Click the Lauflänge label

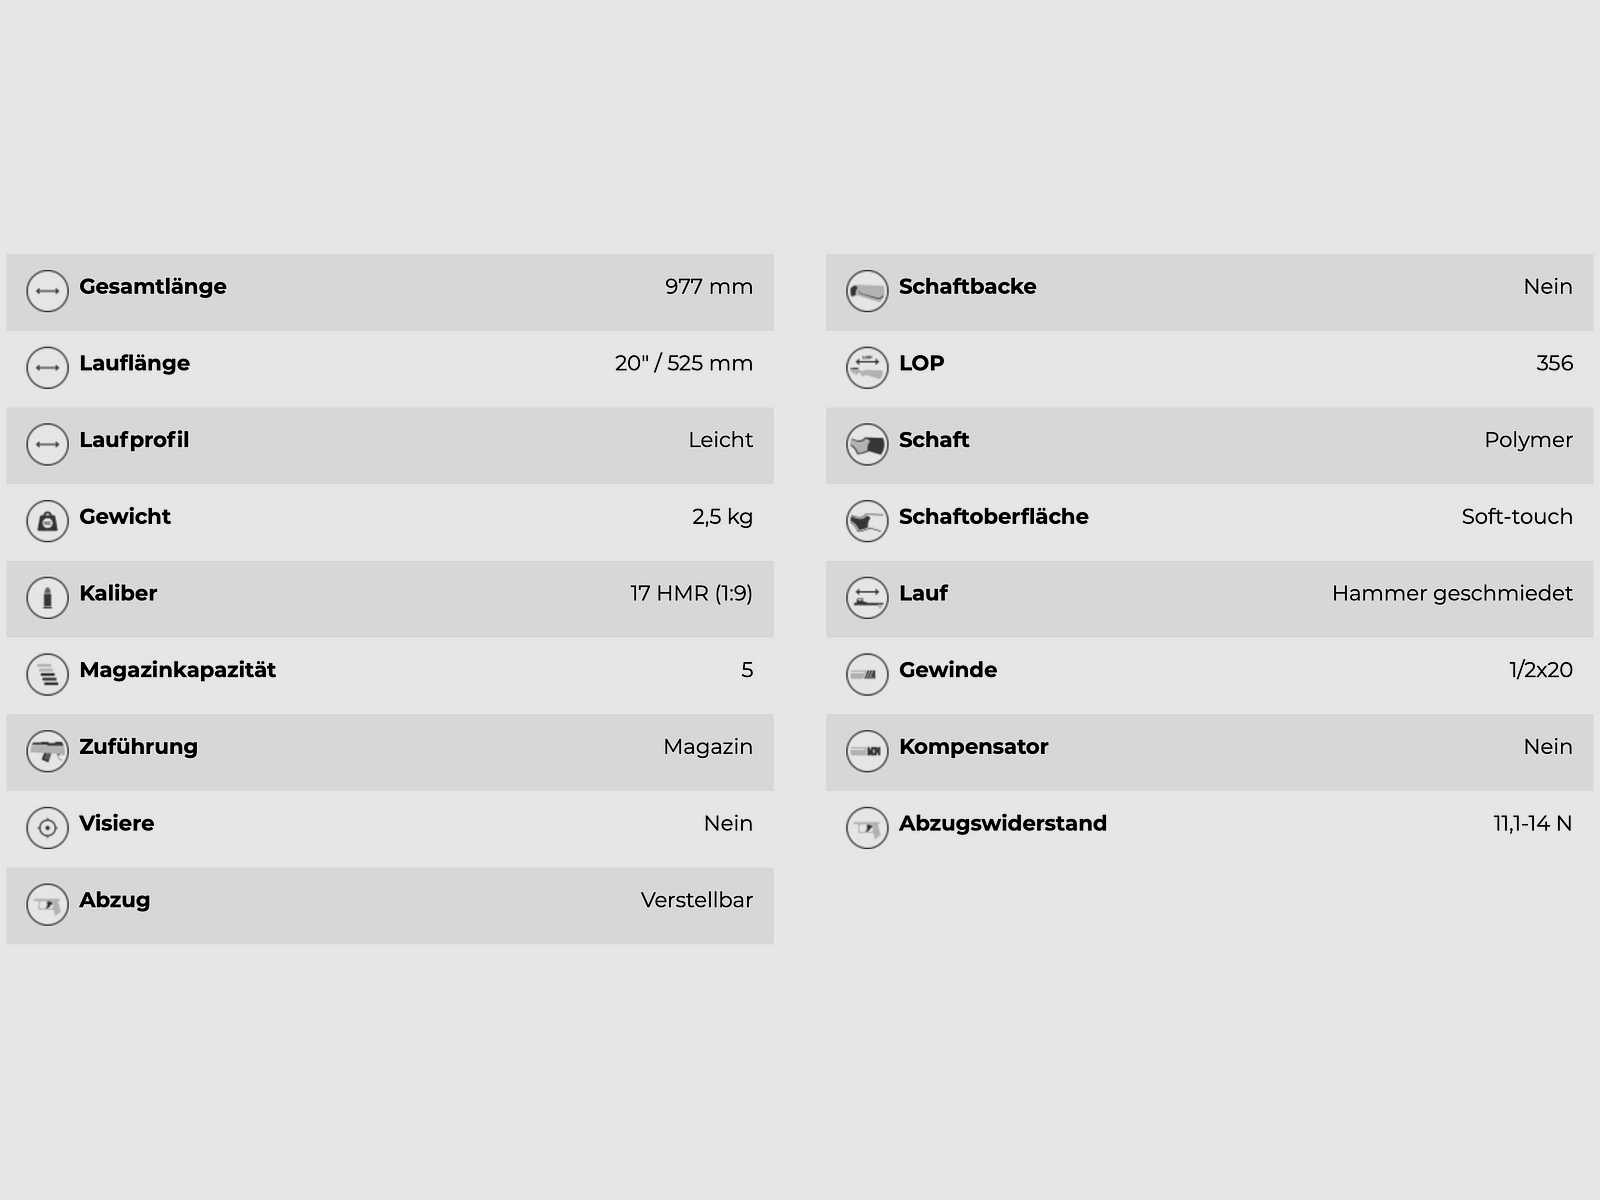[134, 363]
